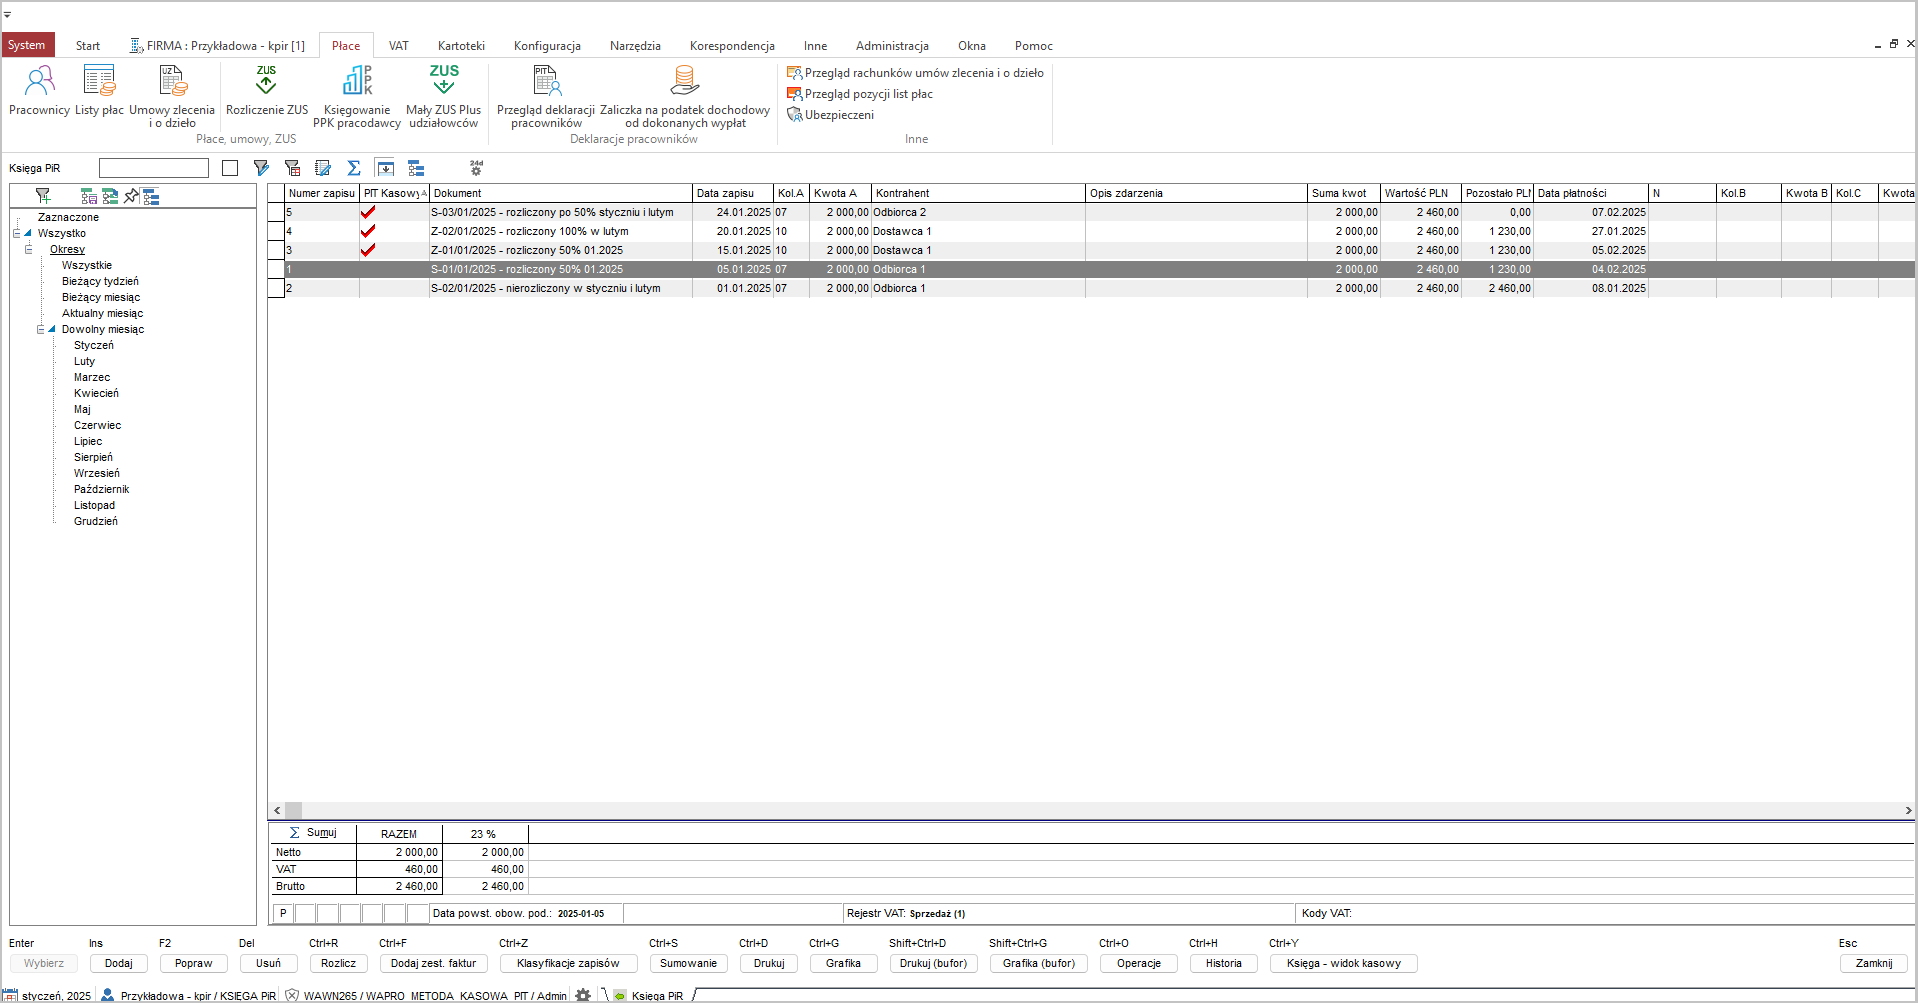Tick row selector for record number 5
Screen dimensions: 1918x1003
276,212
